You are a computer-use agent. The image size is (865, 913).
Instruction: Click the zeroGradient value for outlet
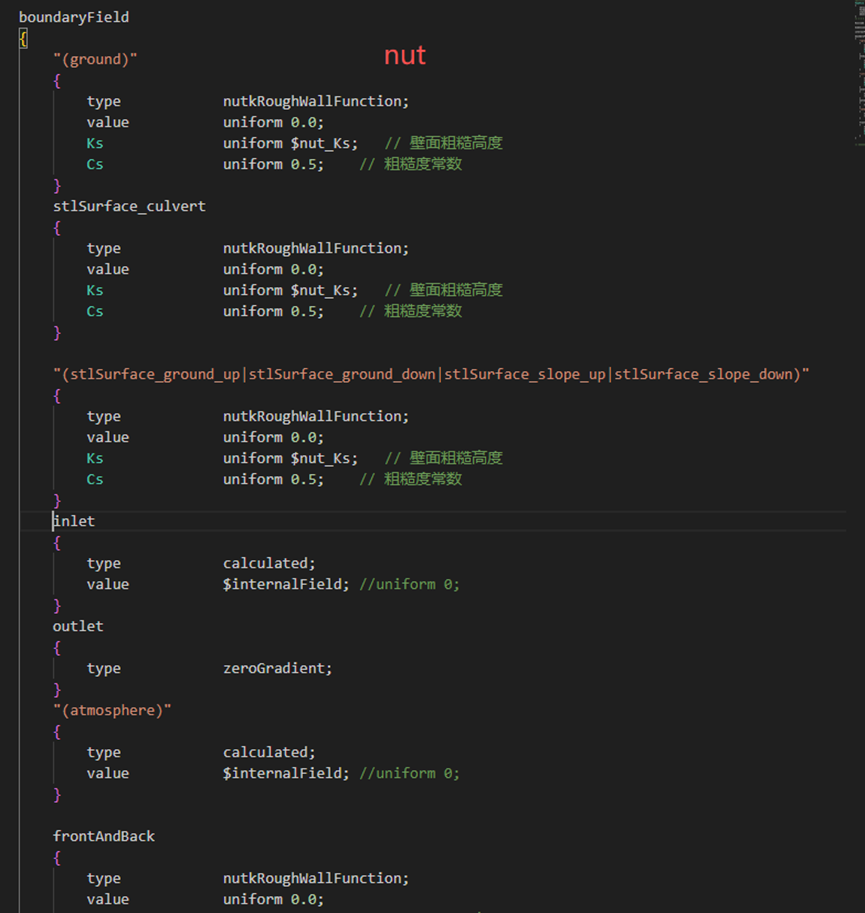275,667
